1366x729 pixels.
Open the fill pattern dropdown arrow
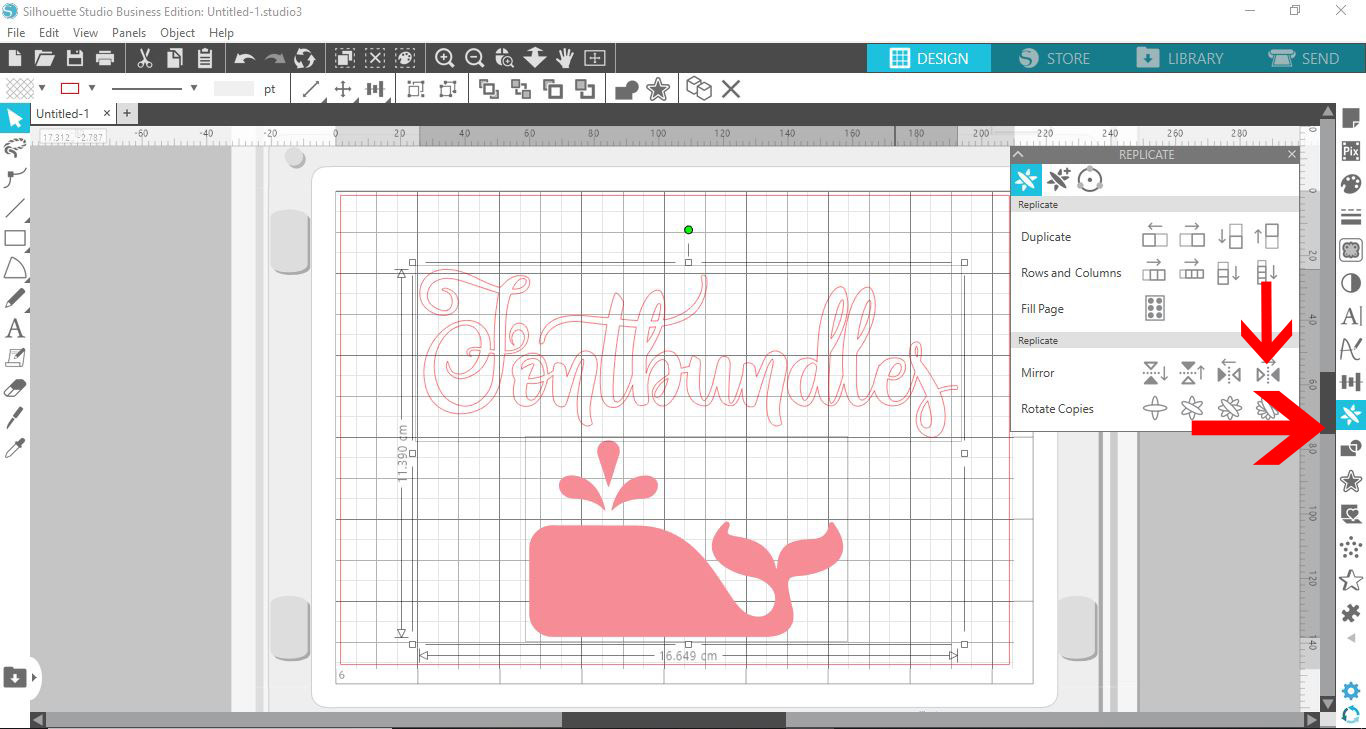coord(42,89)
